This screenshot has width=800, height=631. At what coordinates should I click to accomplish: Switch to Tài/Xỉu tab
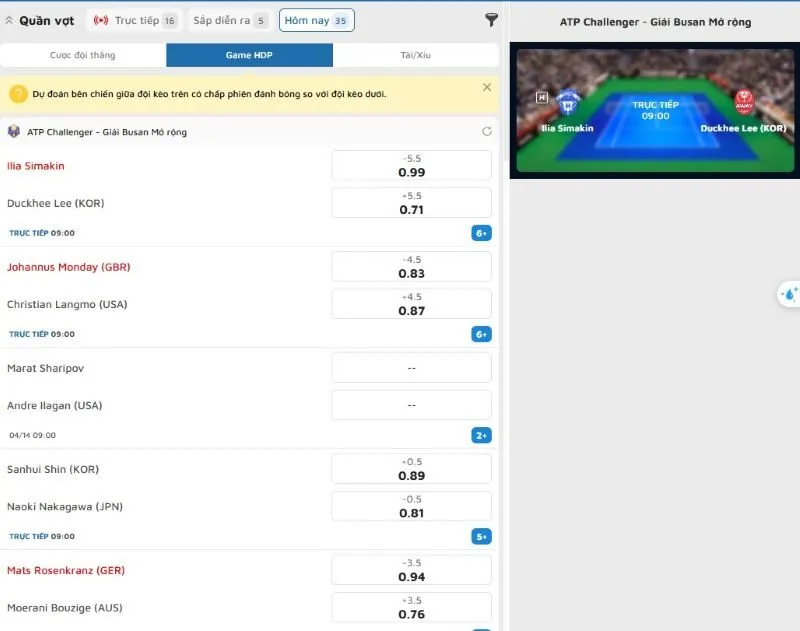click(x=415, y=56)
